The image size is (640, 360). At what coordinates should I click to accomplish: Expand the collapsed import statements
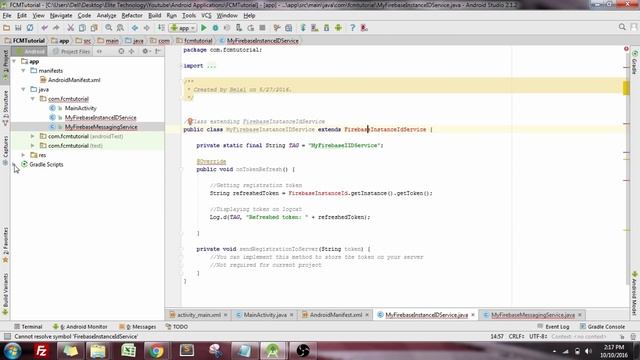tap(211, 66)
